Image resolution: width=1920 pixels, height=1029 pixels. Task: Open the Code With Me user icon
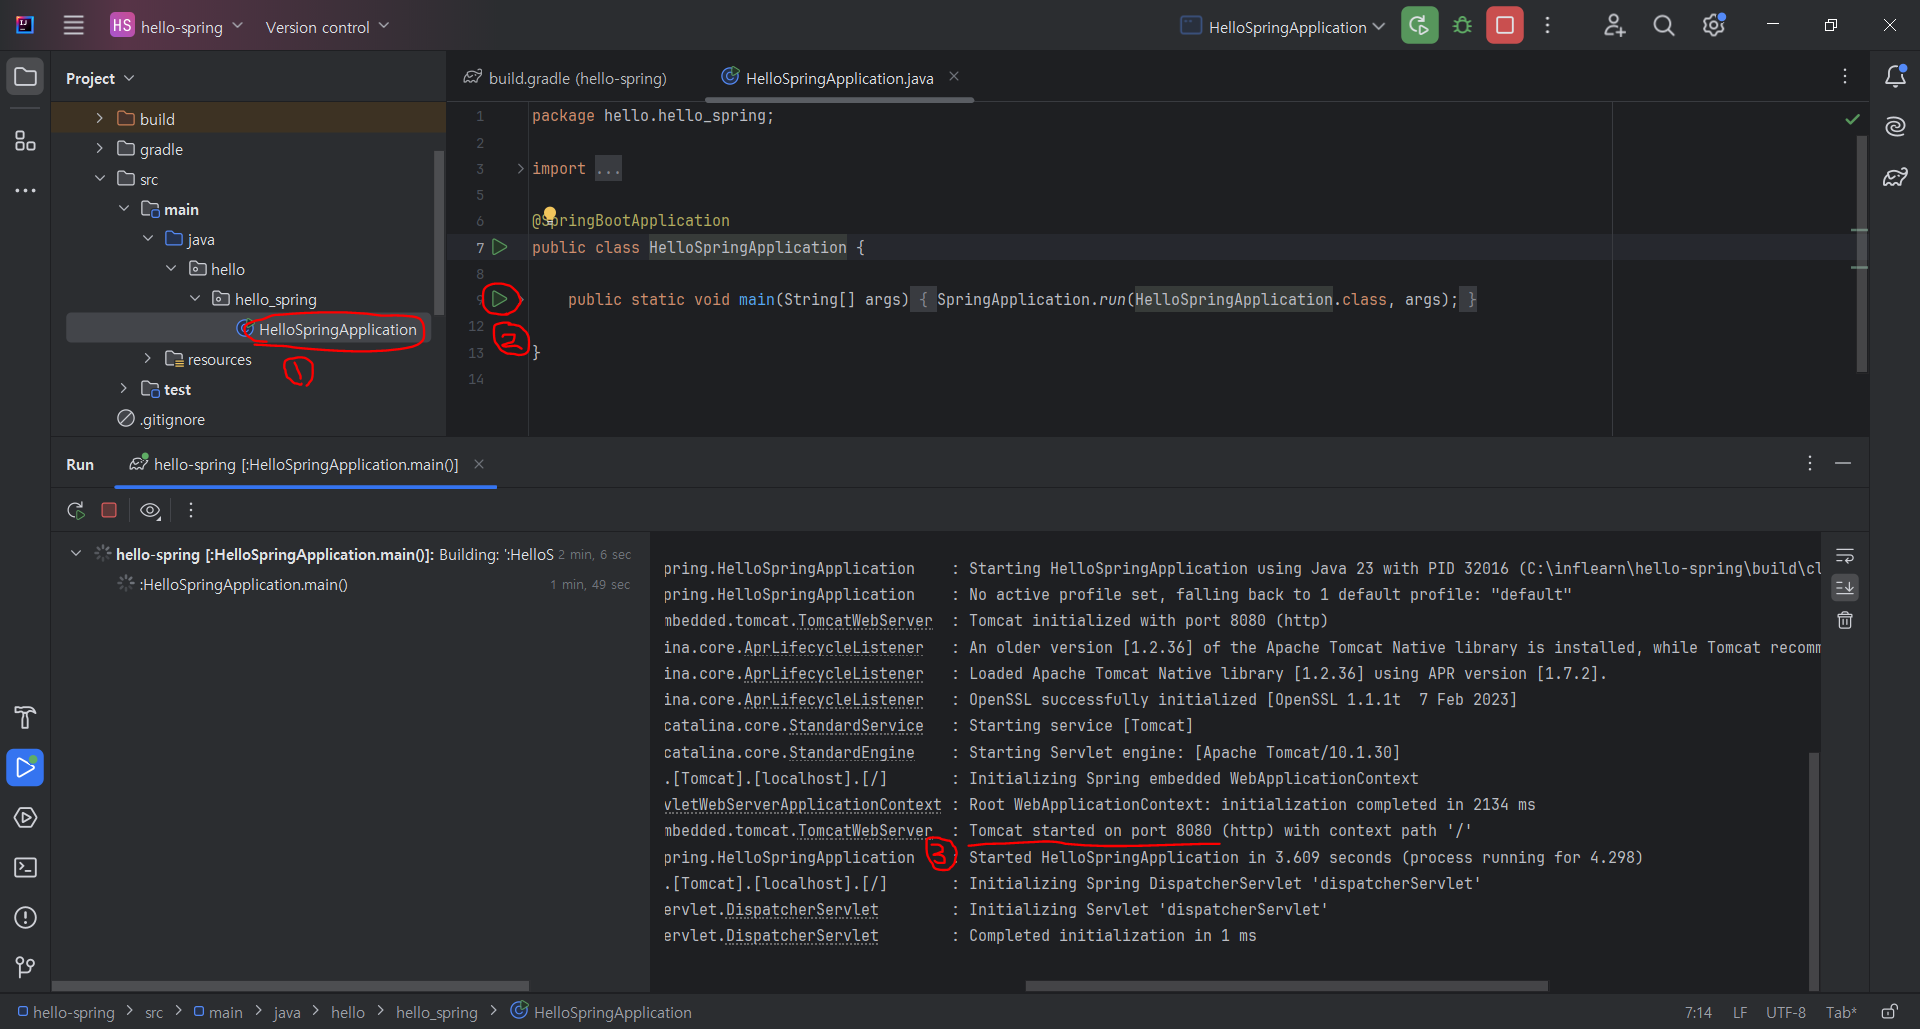click(1614, 26)
